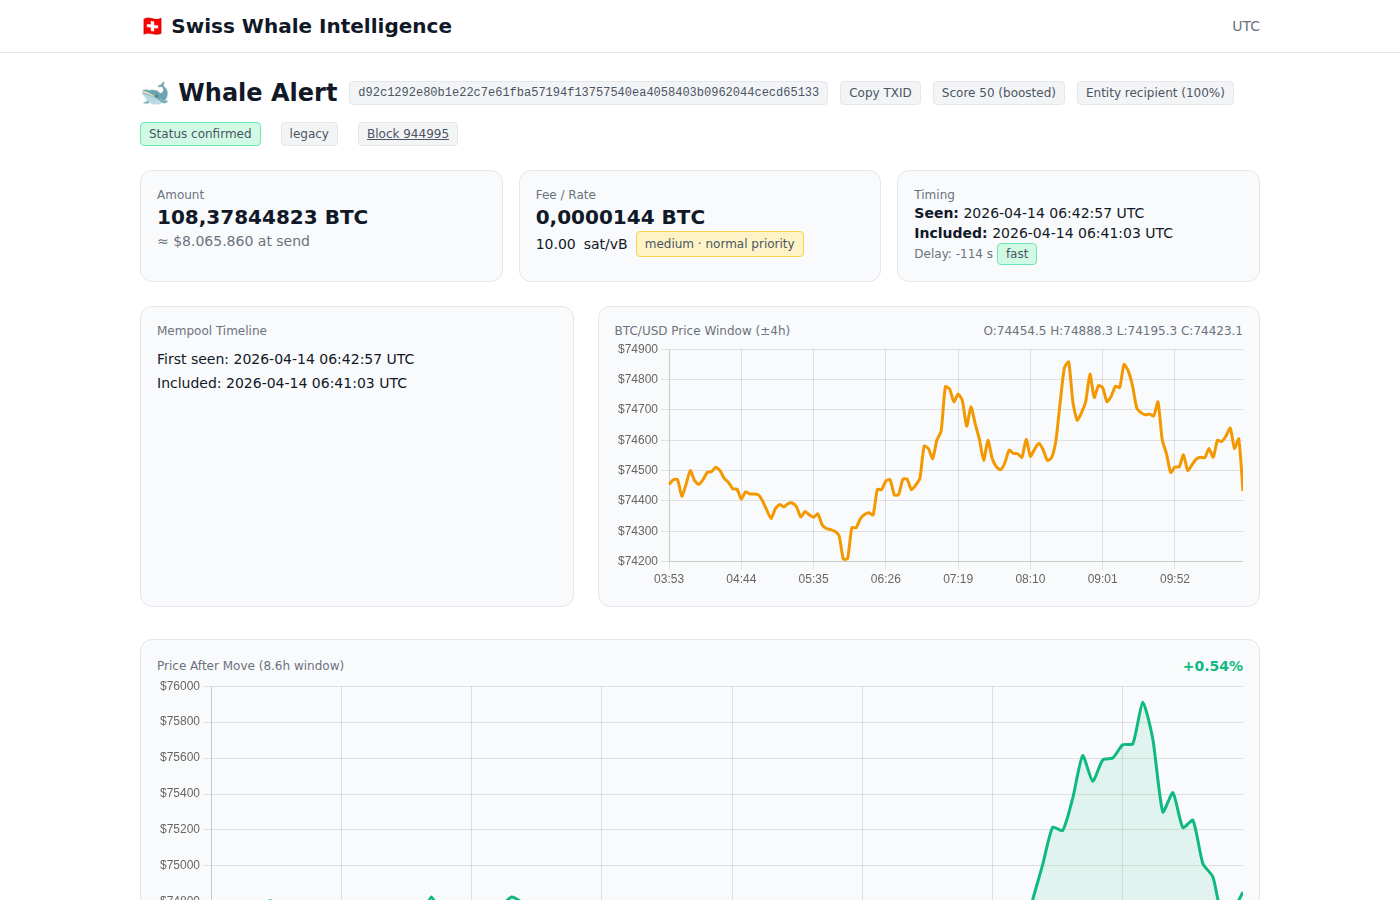Image resolution: width=1400 pixels, height=900 pixels.
Task: Click the BTC/USD Price Window (±4h) label
Action: [x=702, y=330]
